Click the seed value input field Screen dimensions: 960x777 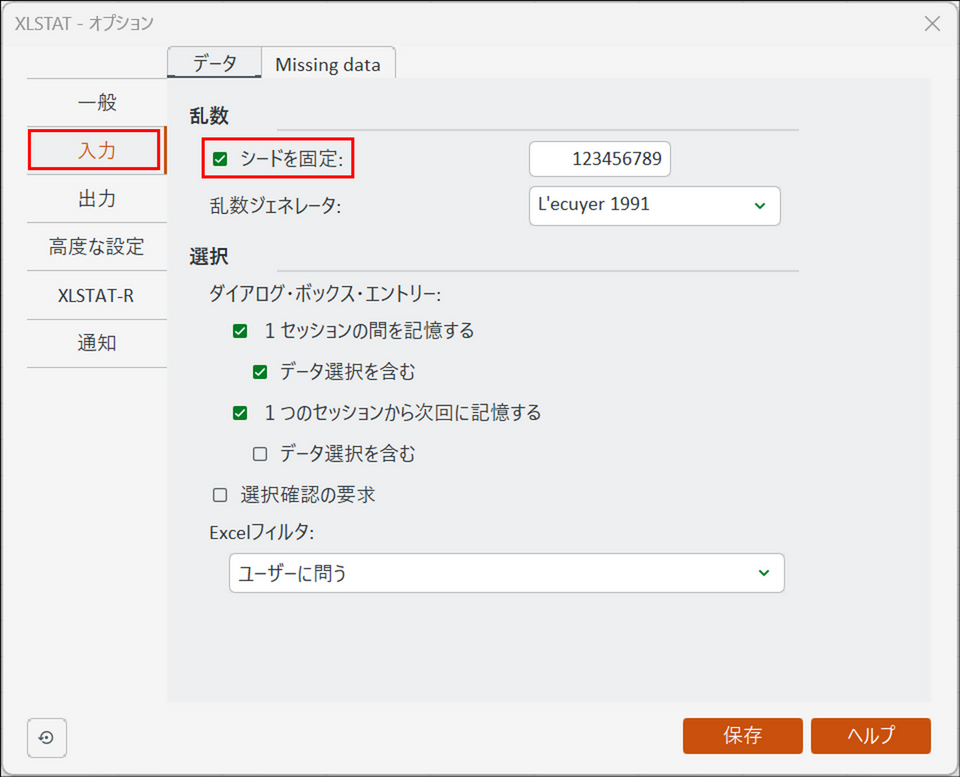[600, 159]
